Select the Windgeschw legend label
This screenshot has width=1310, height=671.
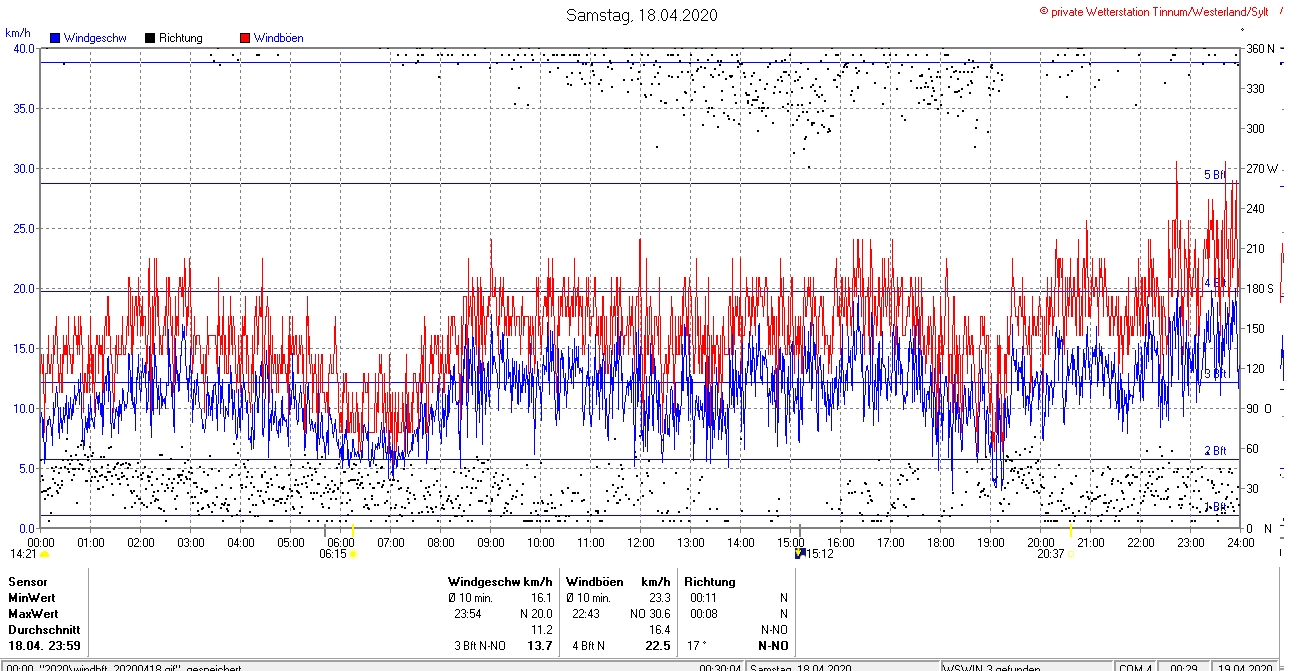tap(95, 38)
